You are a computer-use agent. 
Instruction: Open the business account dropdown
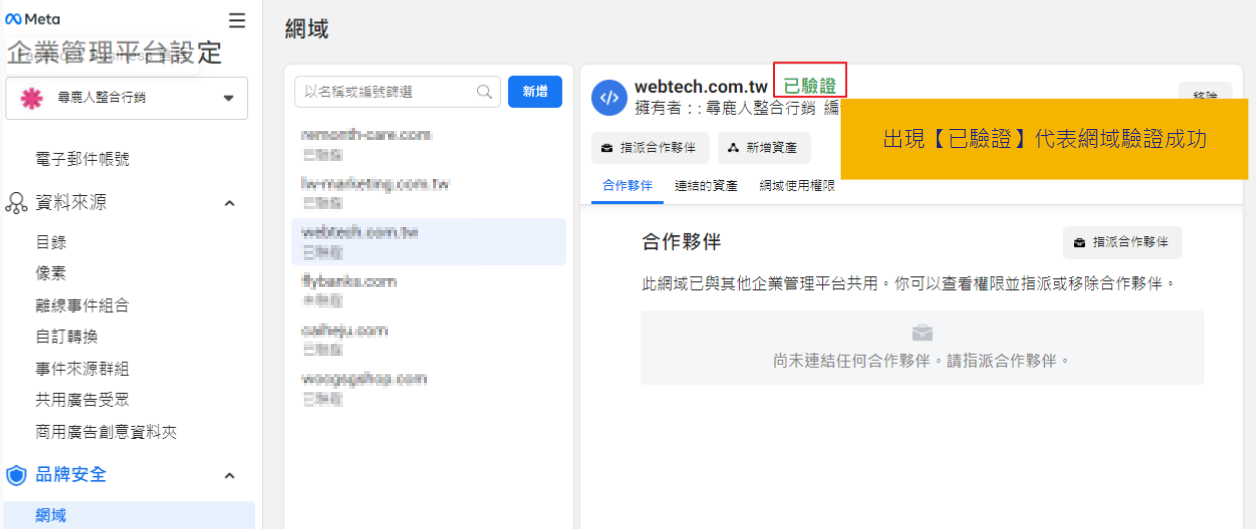click(228, 98)
